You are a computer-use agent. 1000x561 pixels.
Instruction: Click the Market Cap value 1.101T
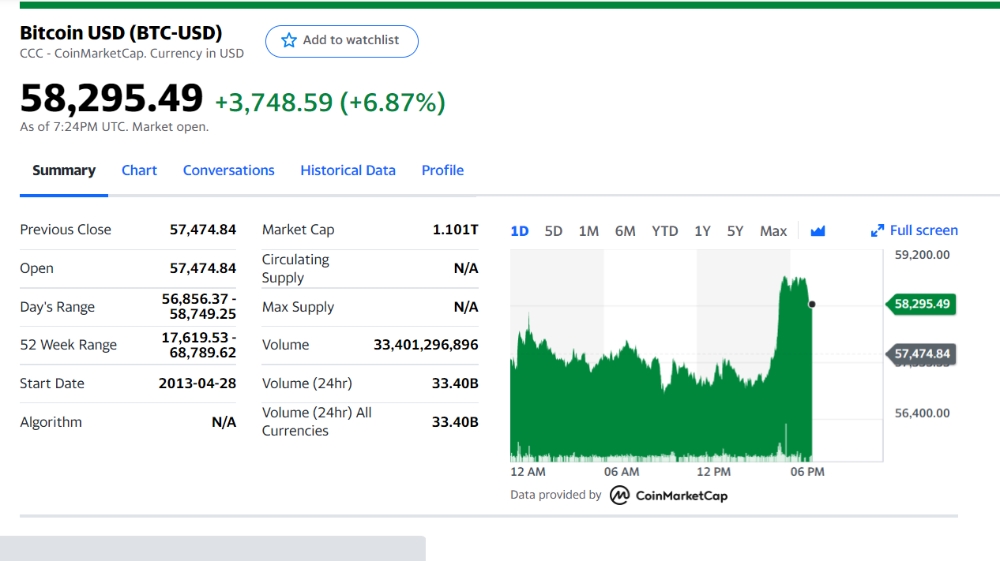[x=455, y=230]
